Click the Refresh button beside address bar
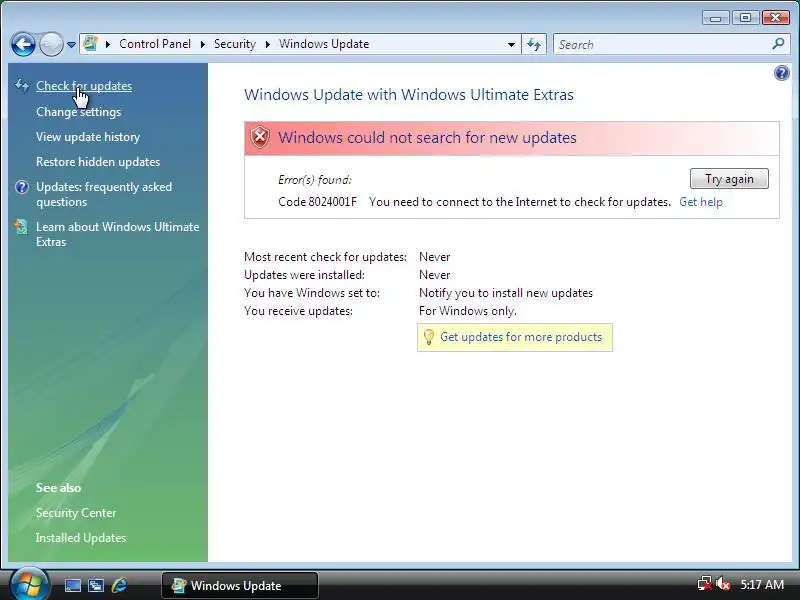 [534, 44]
